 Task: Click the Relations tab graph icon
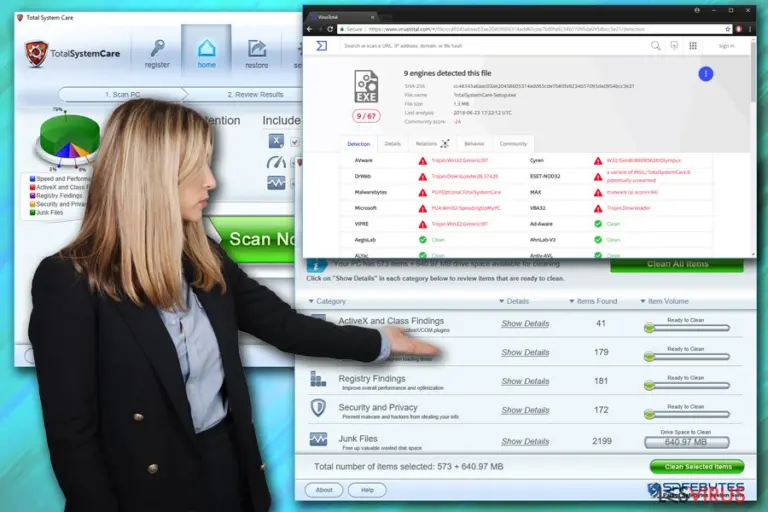pos(445,144)
